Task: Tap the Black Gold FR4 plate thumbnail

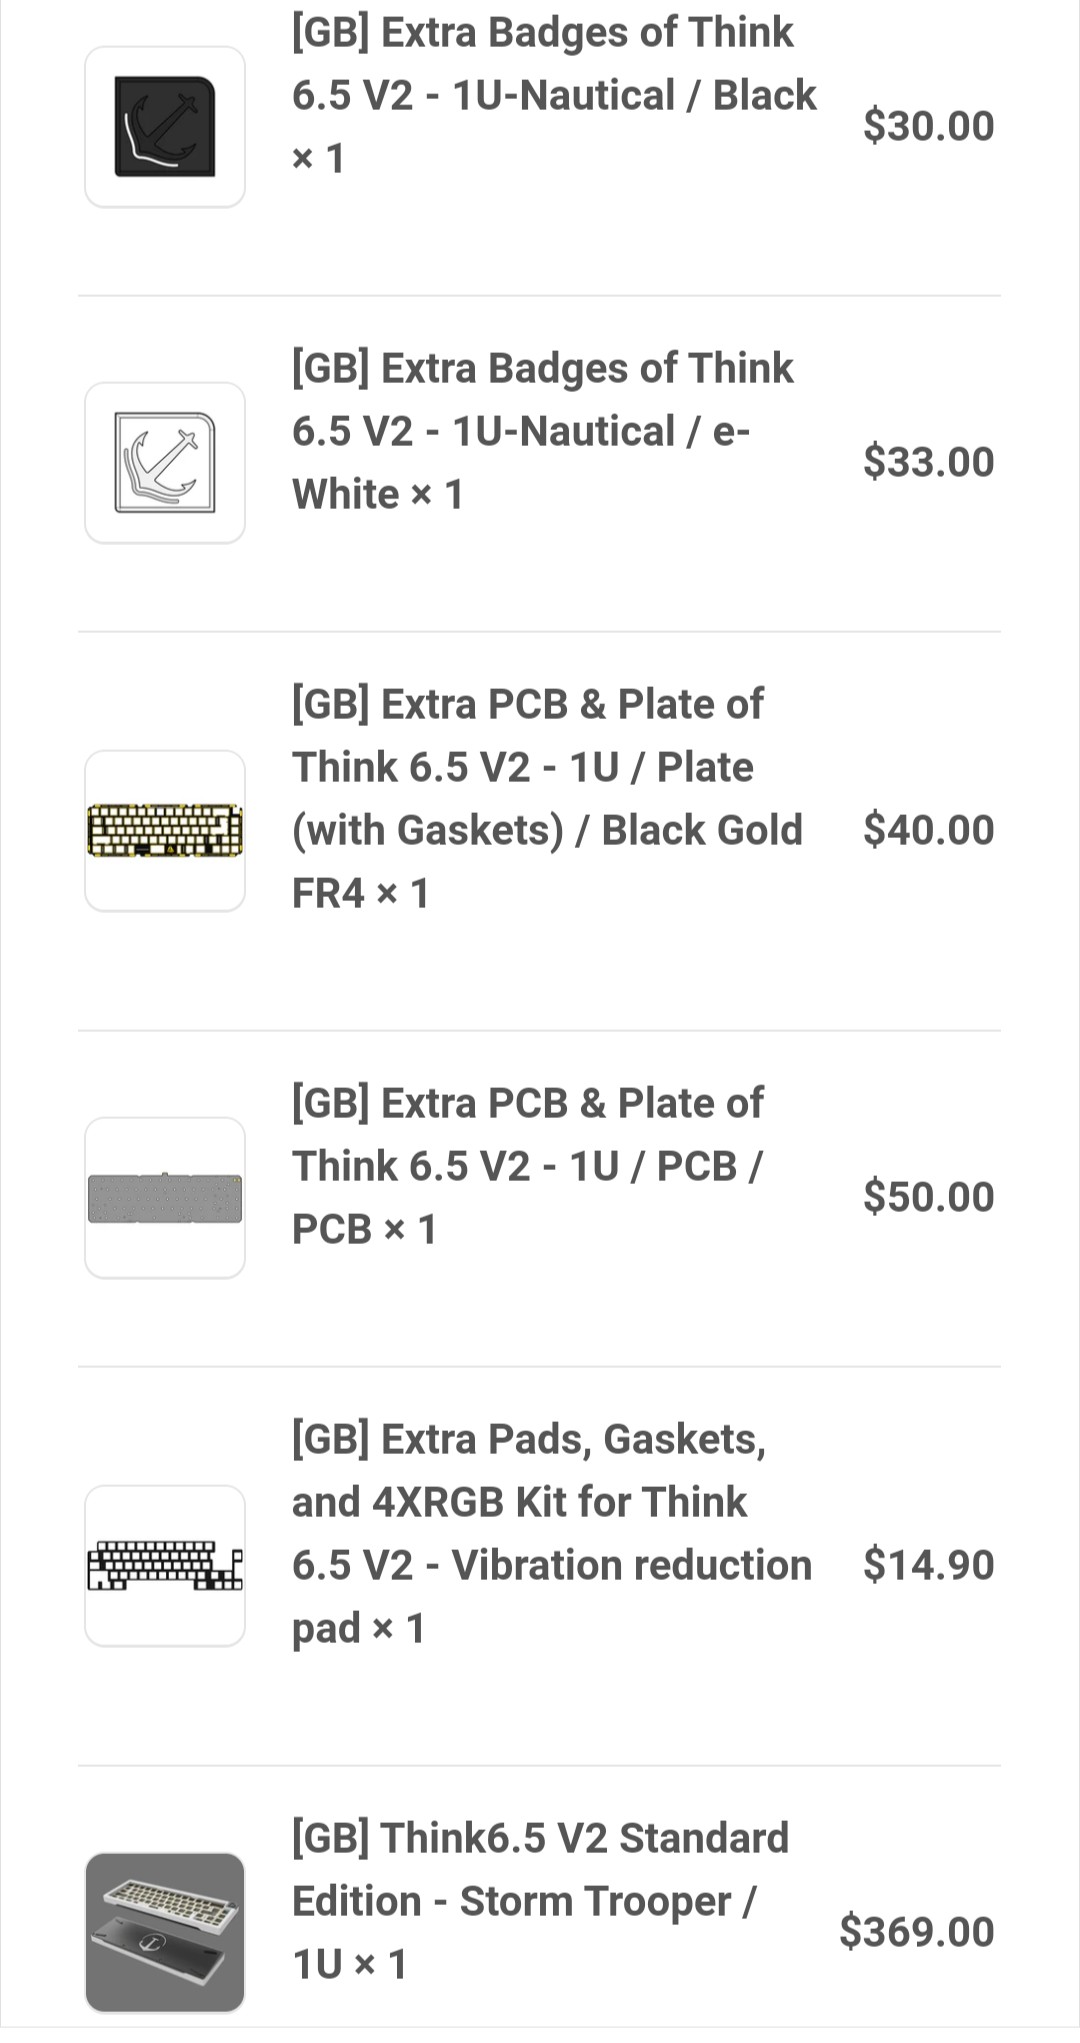Action: (x=165, y=831)
